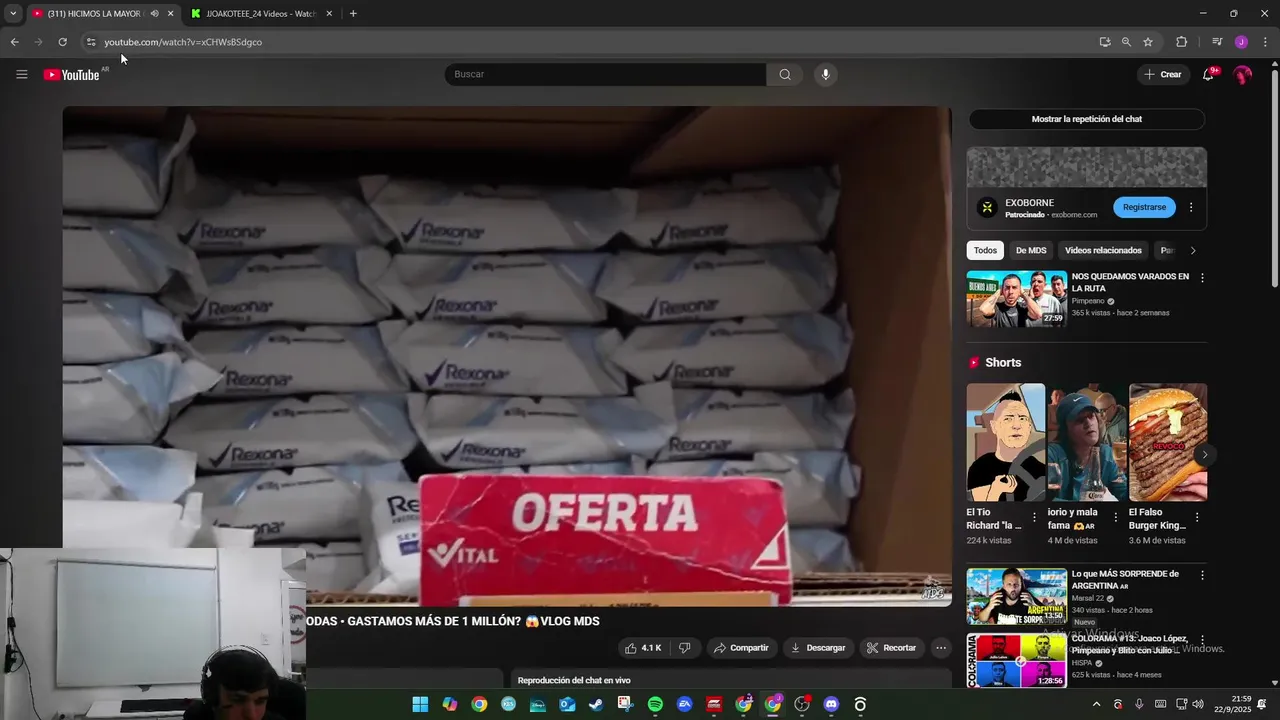Open Outlook from the taskbar
Viewport: 1280px width, 720px height.
point(567,704)
